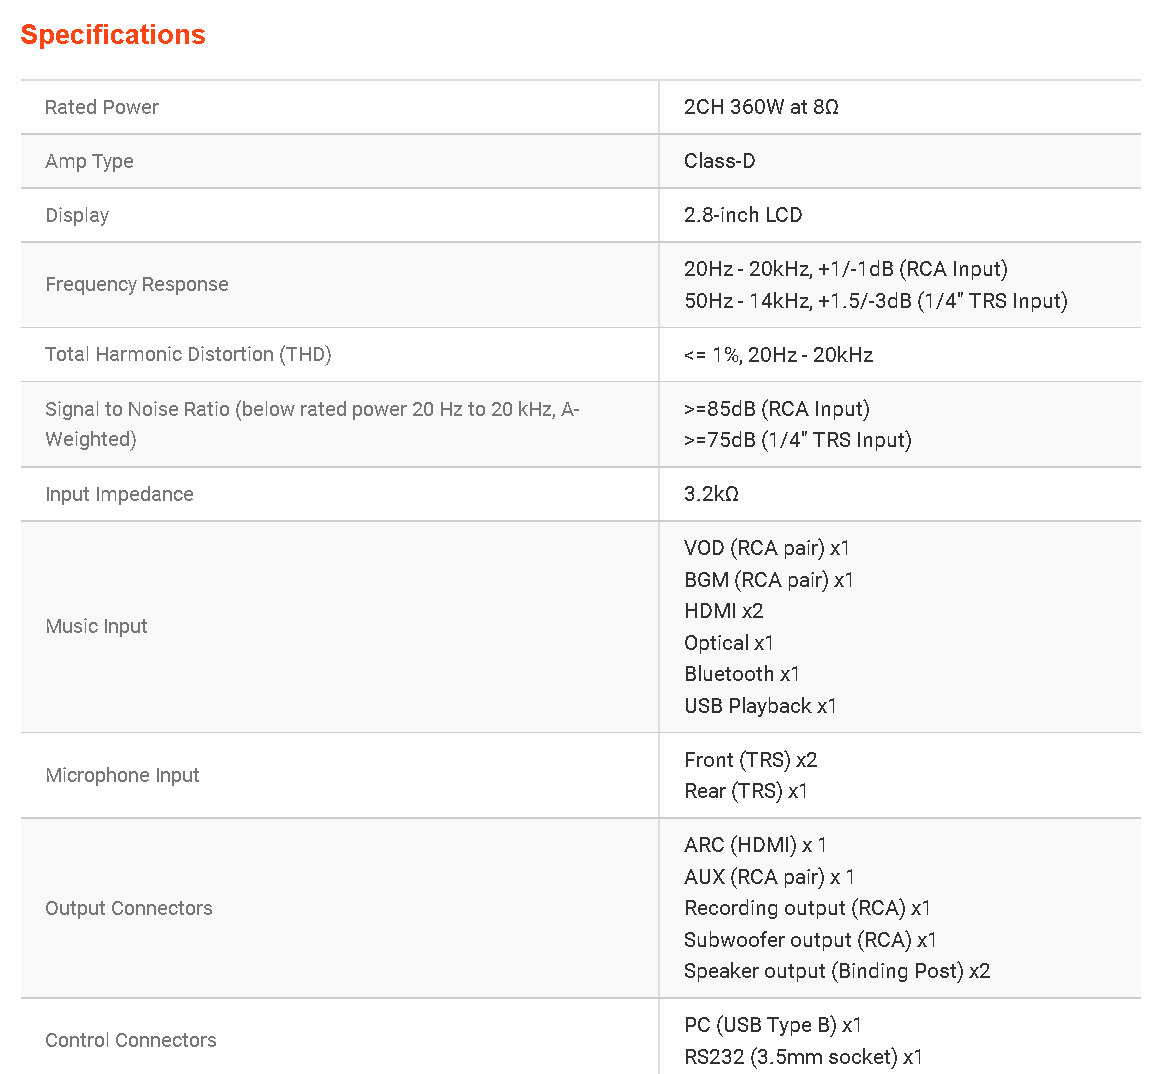Select the Subwoofer output (RCA) x1 line
Viewport: 1158px width, 1074px height.
(x=810, y=940)
